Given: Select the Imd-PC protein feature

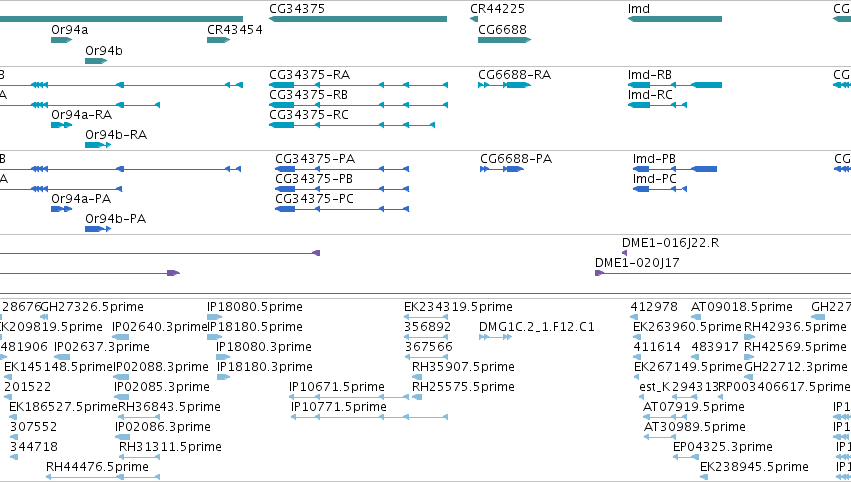Looking at the screenshot, I should [x=660, y=189].
